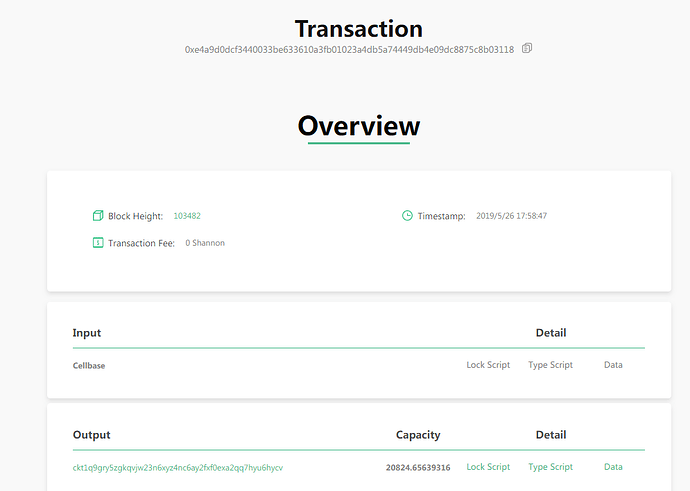Click the Timestamp clock icon
690x491 pixels.
point(407,216)
